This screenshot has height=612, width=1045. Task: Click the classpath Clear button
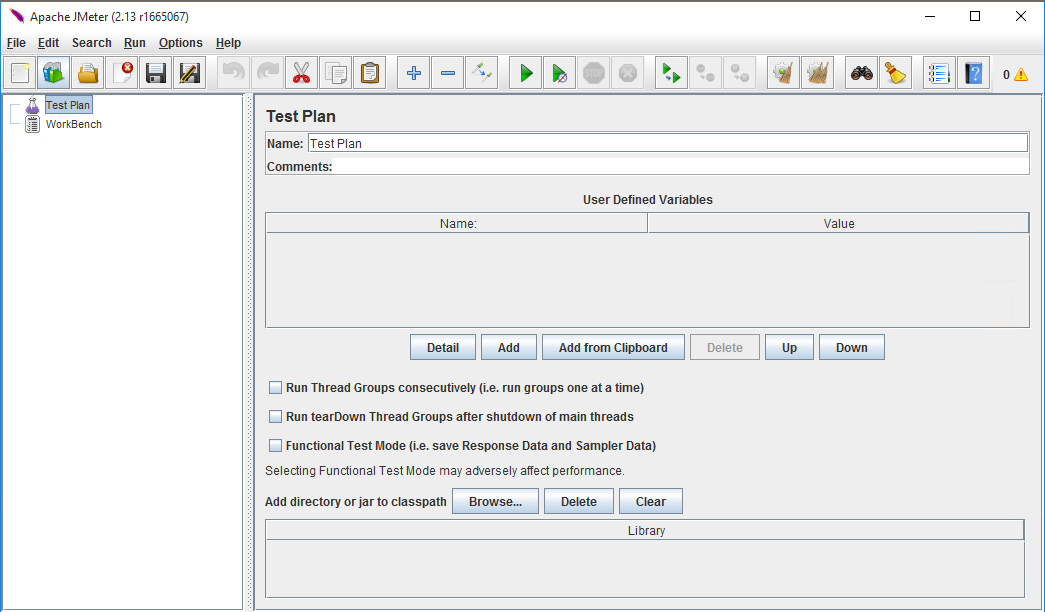pyautogui.click(x=650, y=501)
